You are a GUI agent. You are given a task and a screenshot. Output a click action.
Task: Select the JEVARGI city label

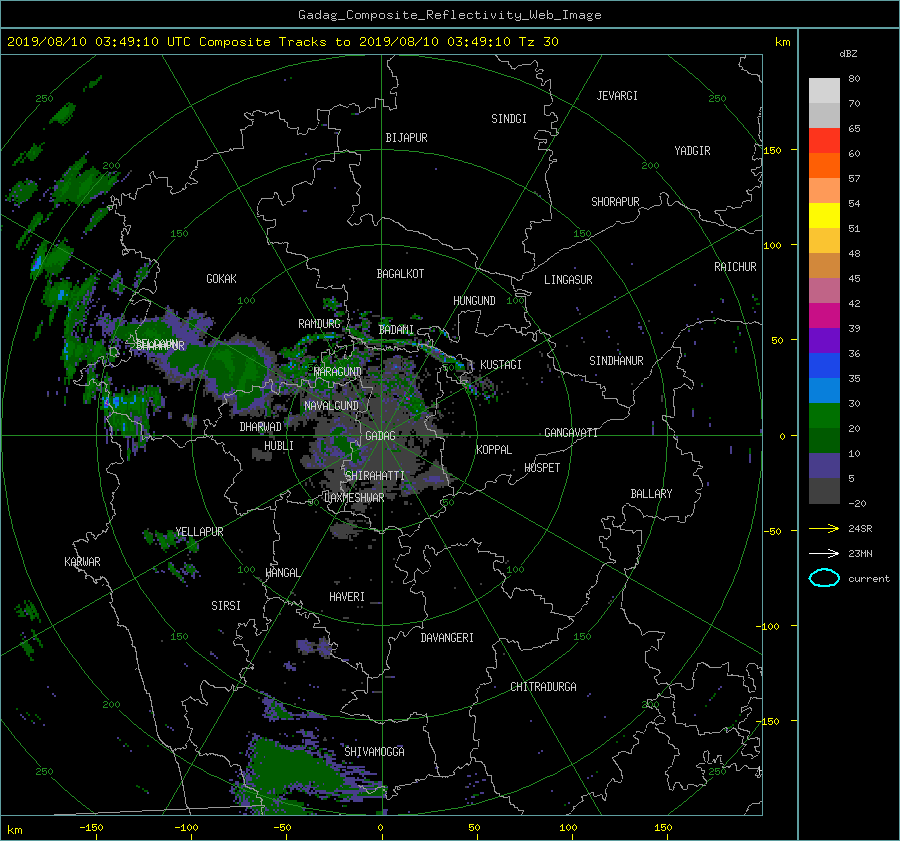617,96
